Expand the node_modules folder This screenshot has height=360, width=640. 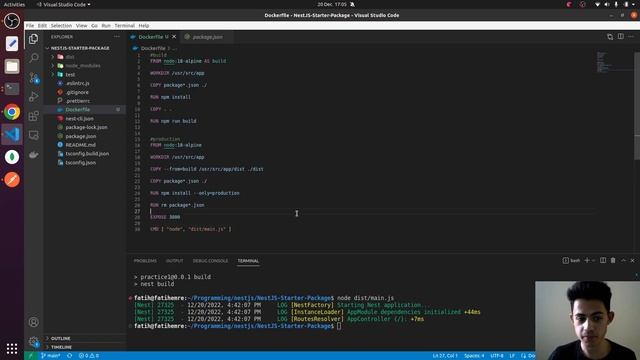[x=84, y=66]
